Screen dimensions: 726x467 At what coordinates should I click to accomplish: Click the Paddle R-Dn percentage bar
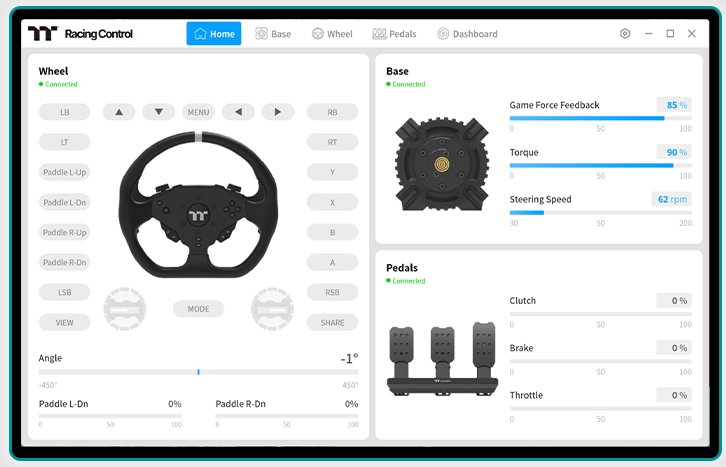[287, 416]
